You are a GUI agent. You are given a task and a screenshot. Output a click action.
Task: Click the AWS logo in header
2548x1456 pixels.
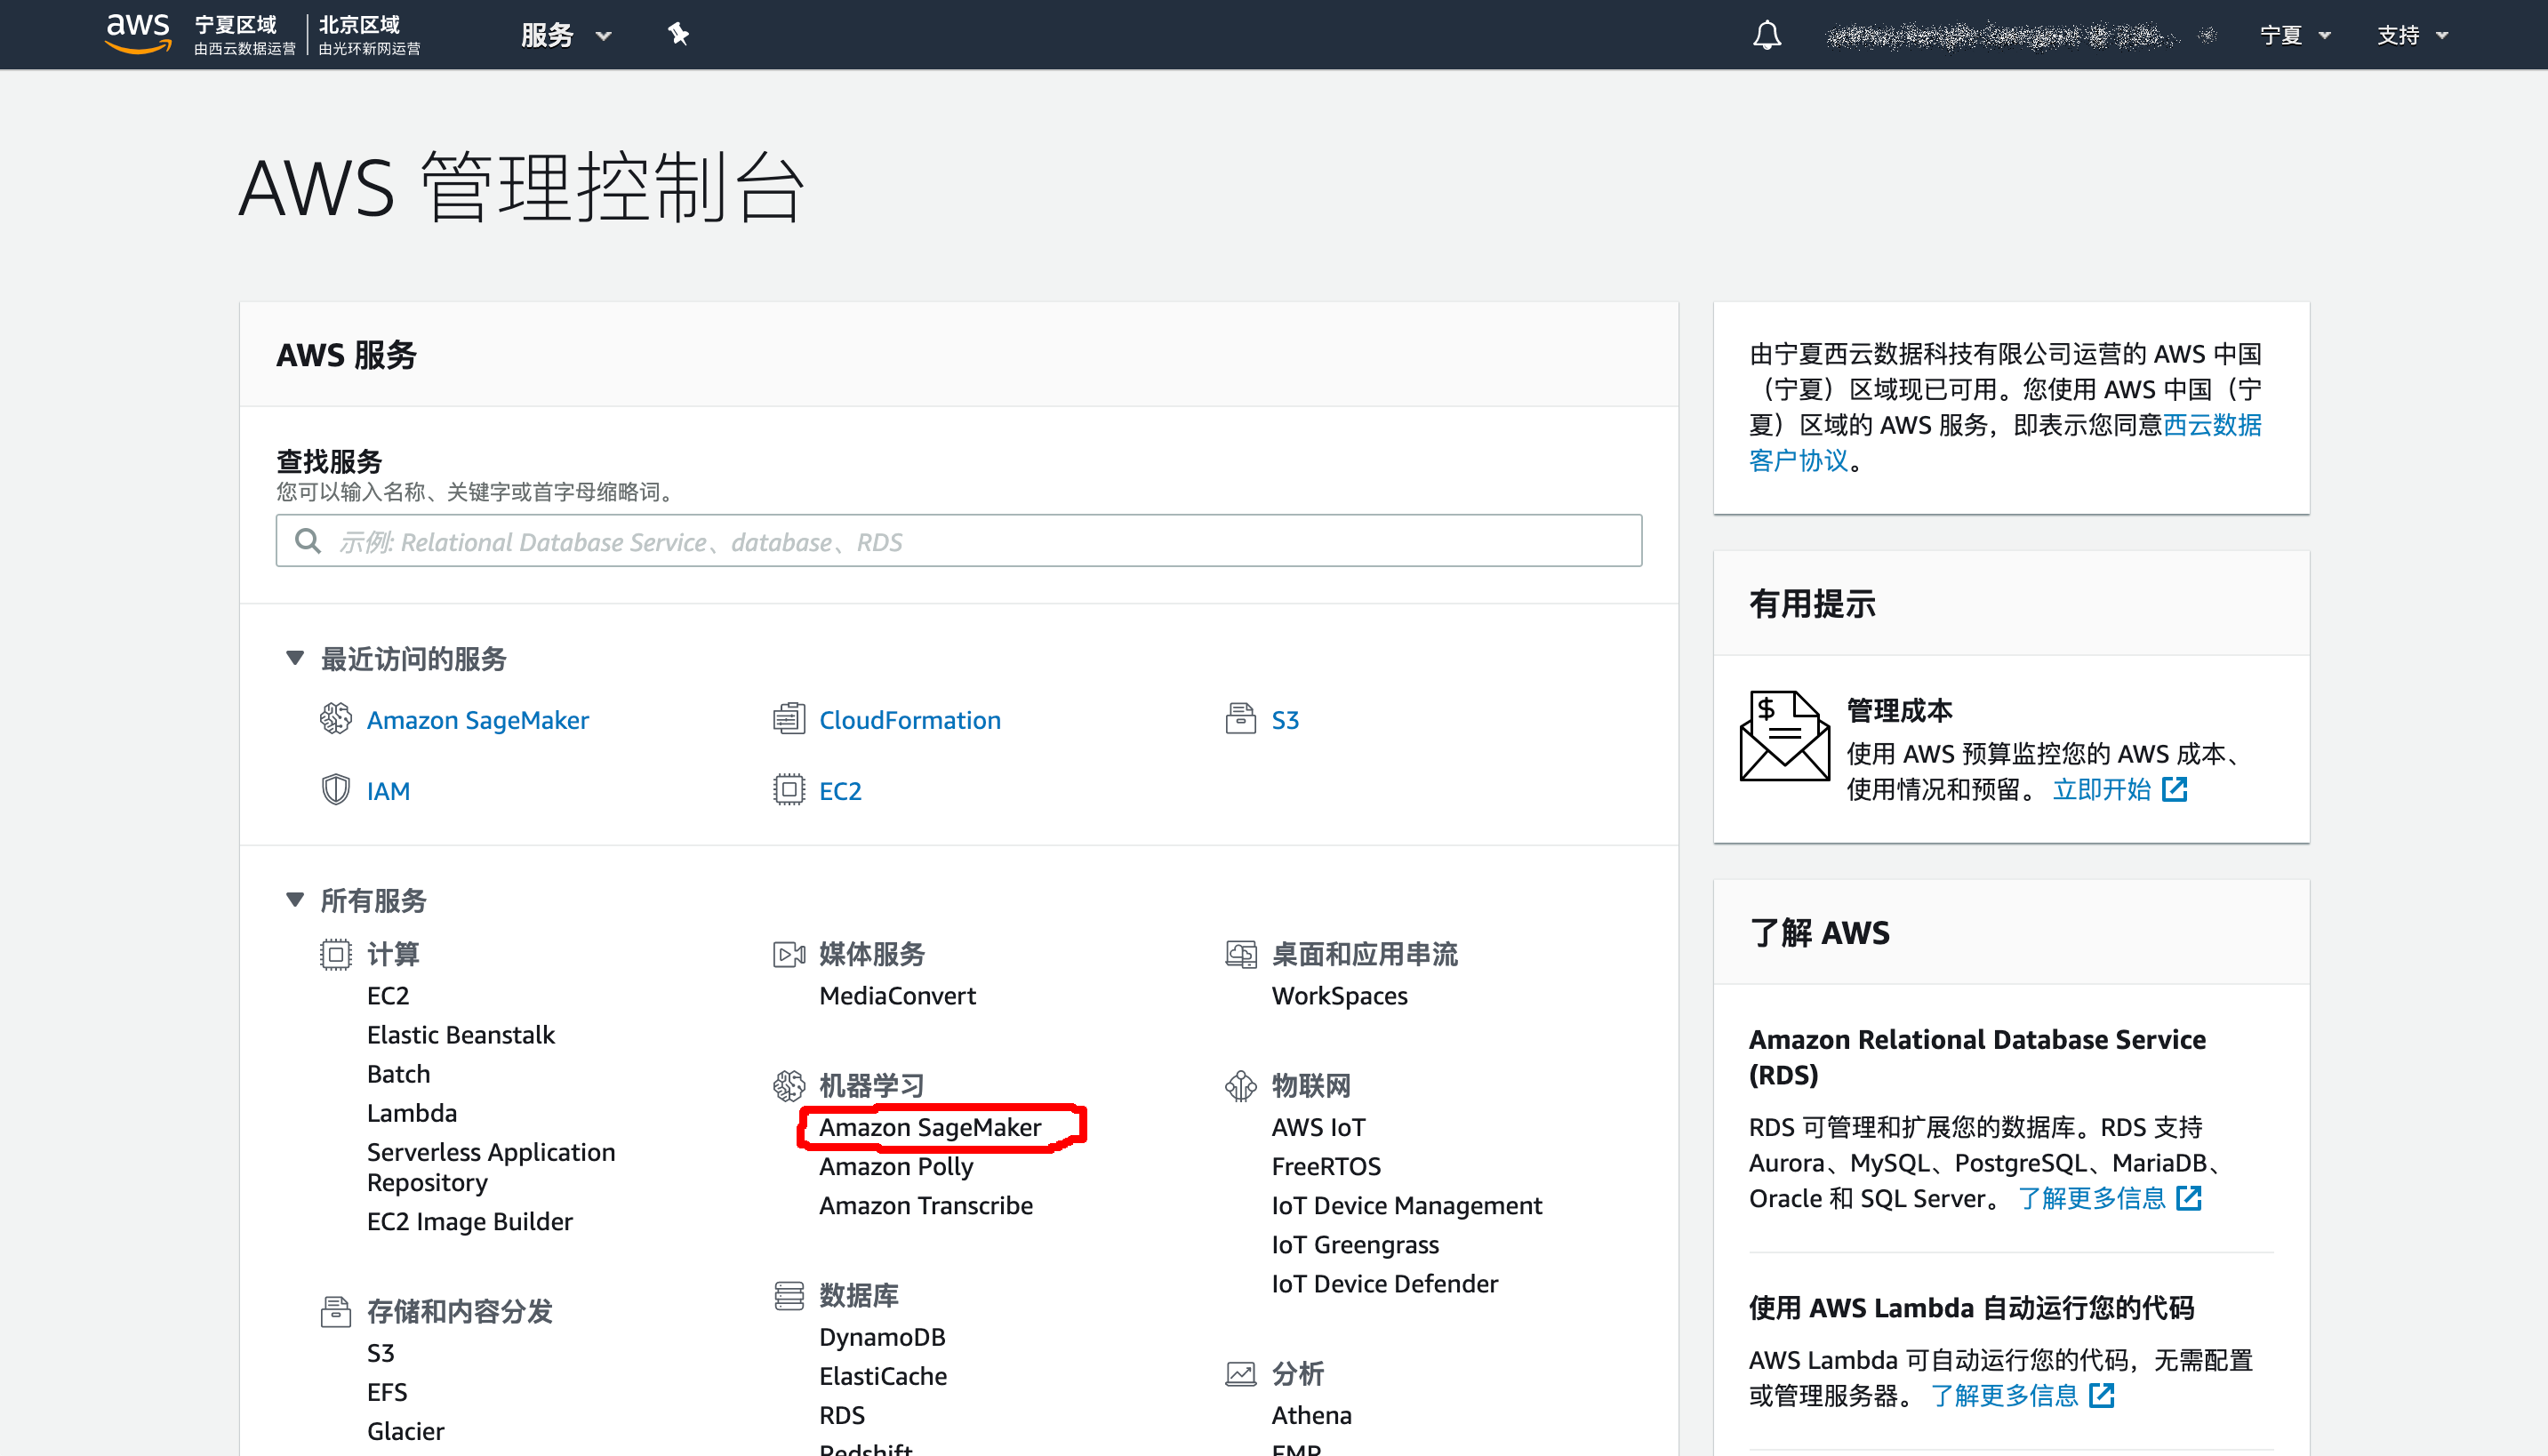(138, 33)
